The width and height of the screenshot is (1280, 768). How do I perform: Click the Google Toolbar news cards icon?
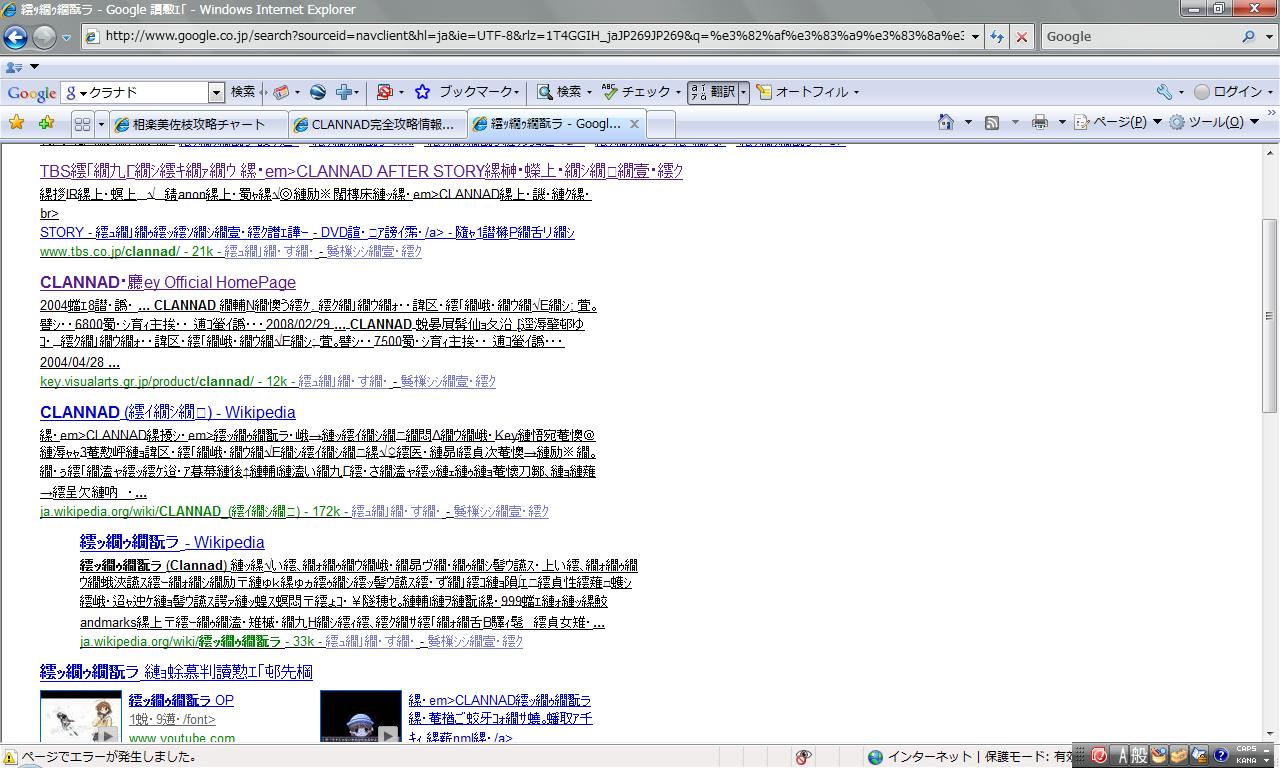[x=281, y=92]
